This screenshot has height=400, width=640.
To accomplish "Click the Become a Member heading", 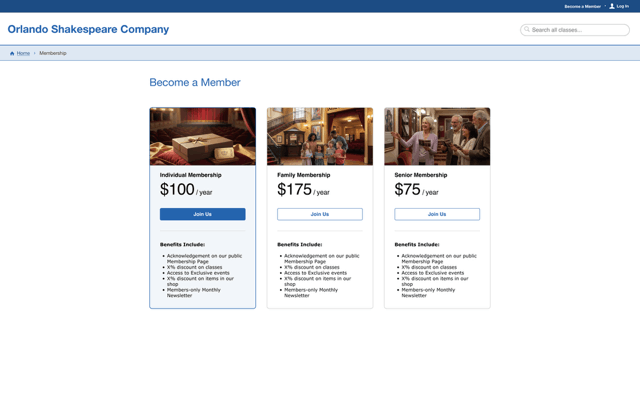I will [x=195, y=82].
